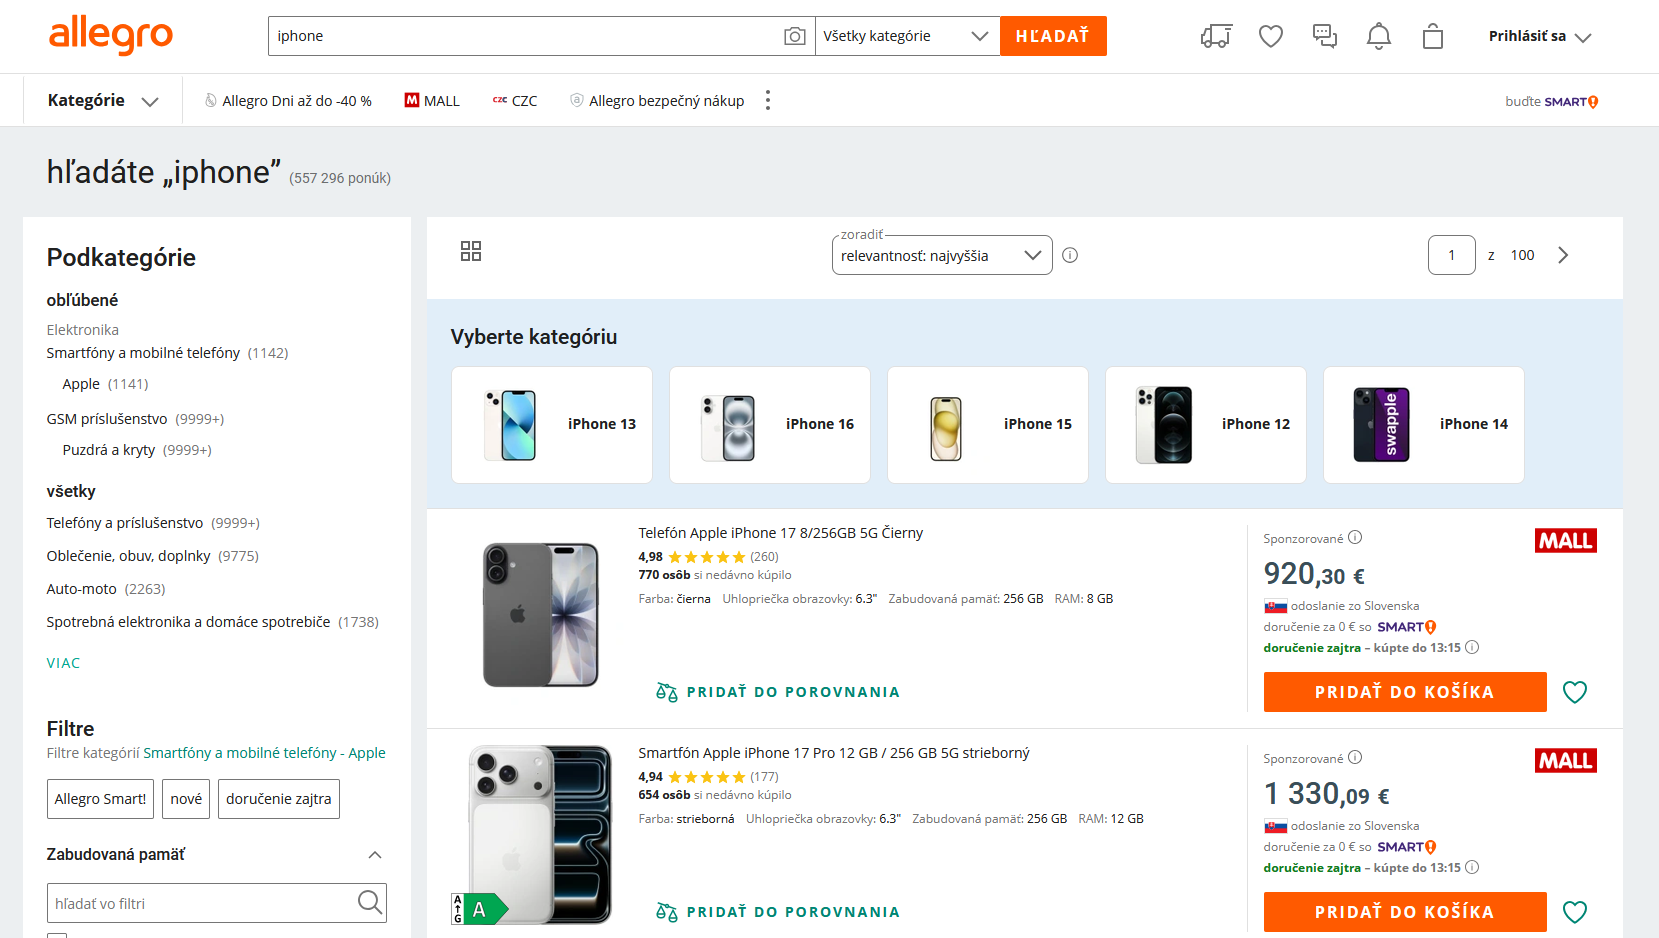Select the iPhone 16 category tile
Screen dimensions: 1659x938
pos(770,425)
